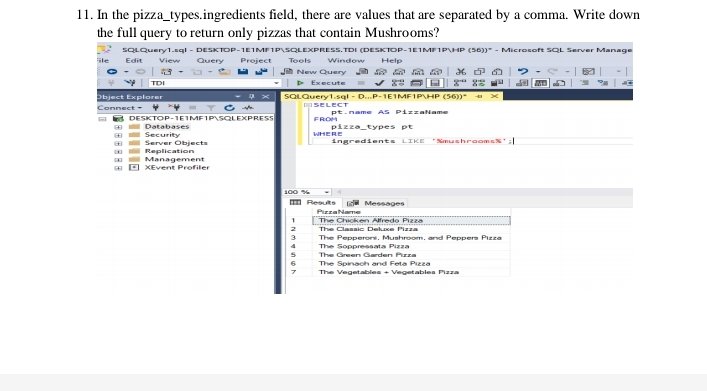
Task: Click the Change Connection plug icon
Action: coord(129,83)
